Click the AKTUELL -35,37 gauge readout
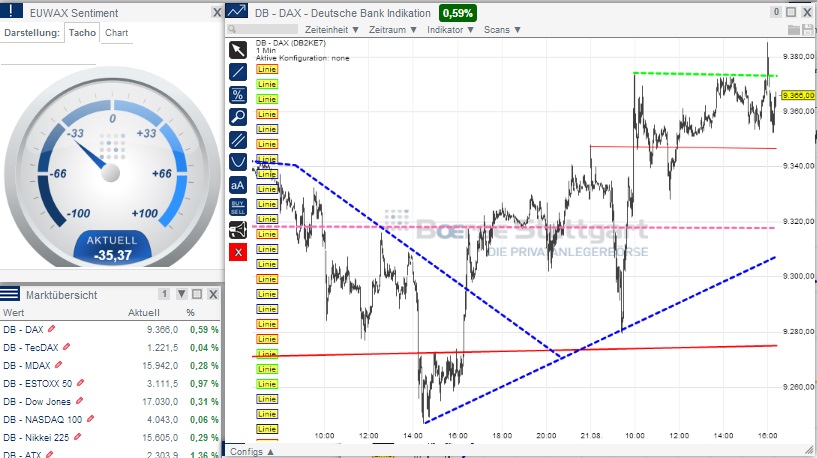 pos(112,248)
